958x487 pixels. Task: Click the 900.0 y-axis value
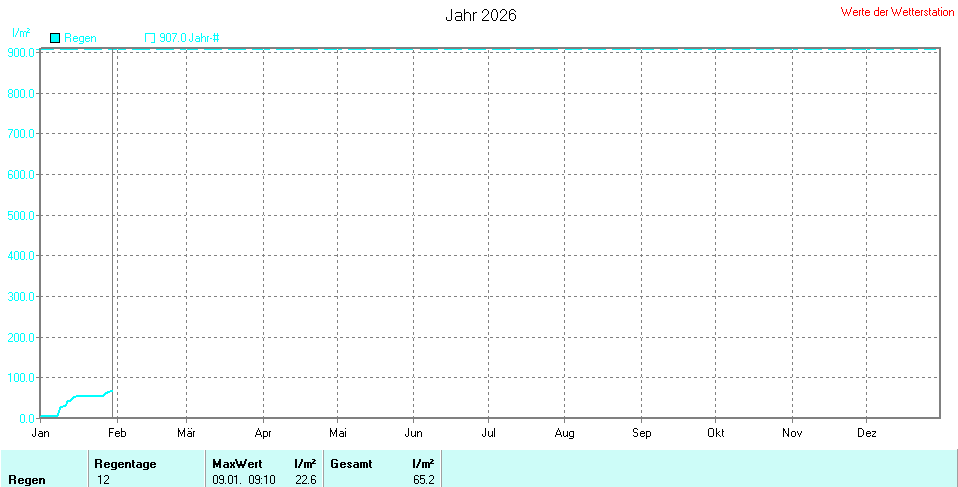20,52
